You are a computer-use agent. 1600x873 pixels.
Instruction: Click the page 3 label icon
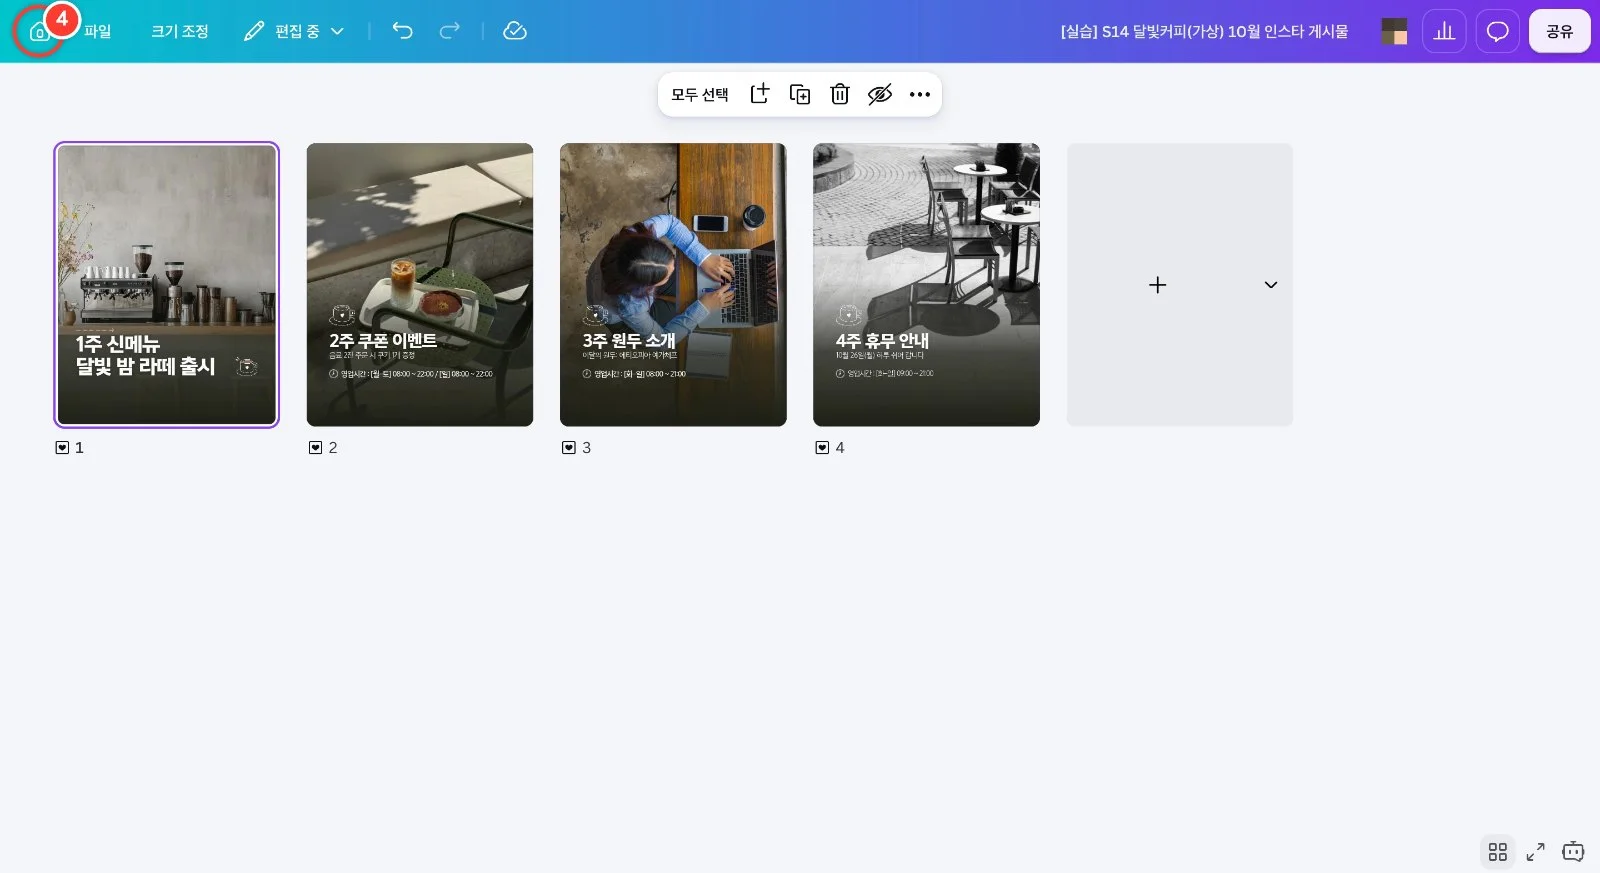pyautogui.click(x=568, y=448)
